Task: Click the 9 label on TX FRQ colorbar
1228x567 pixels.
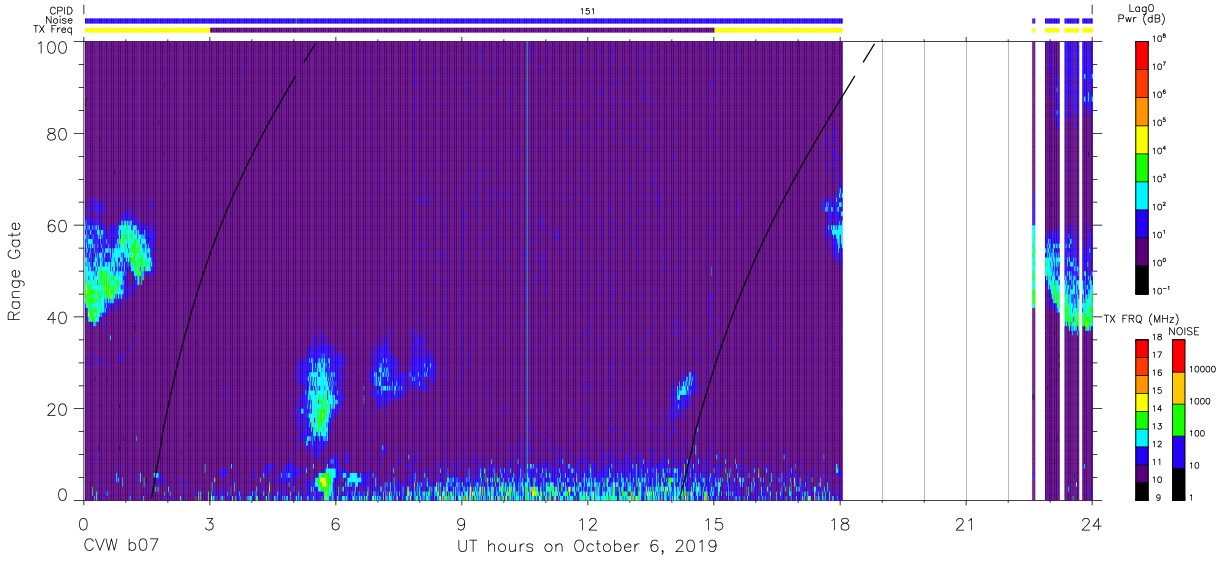Action: (1157, 498)
